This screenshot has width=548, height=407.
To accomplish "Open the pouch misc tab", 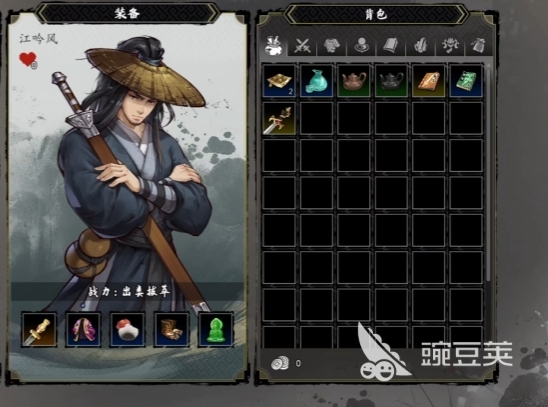I will [x=479, y=46].
